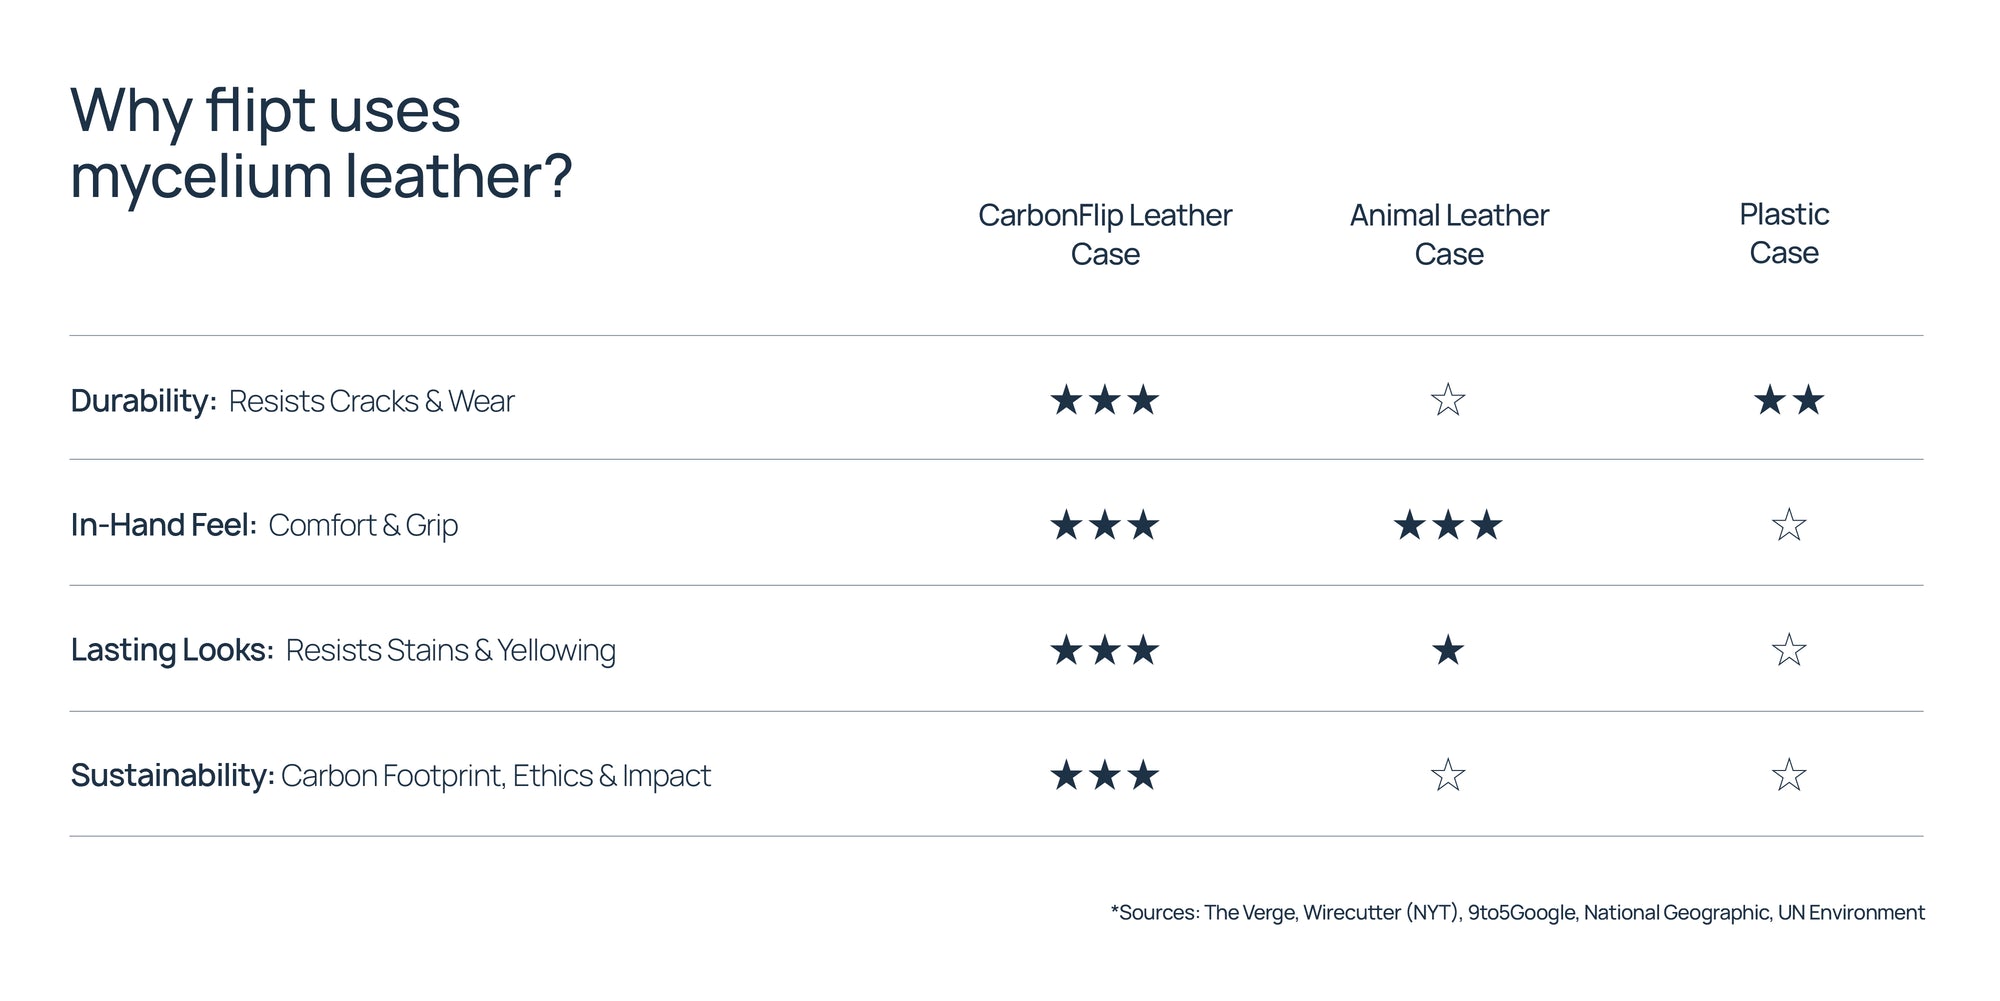Click Plastic Case Sustainability outlined star
This screenshot has width=2000, height=1001.
click(x=1788, y=775)
